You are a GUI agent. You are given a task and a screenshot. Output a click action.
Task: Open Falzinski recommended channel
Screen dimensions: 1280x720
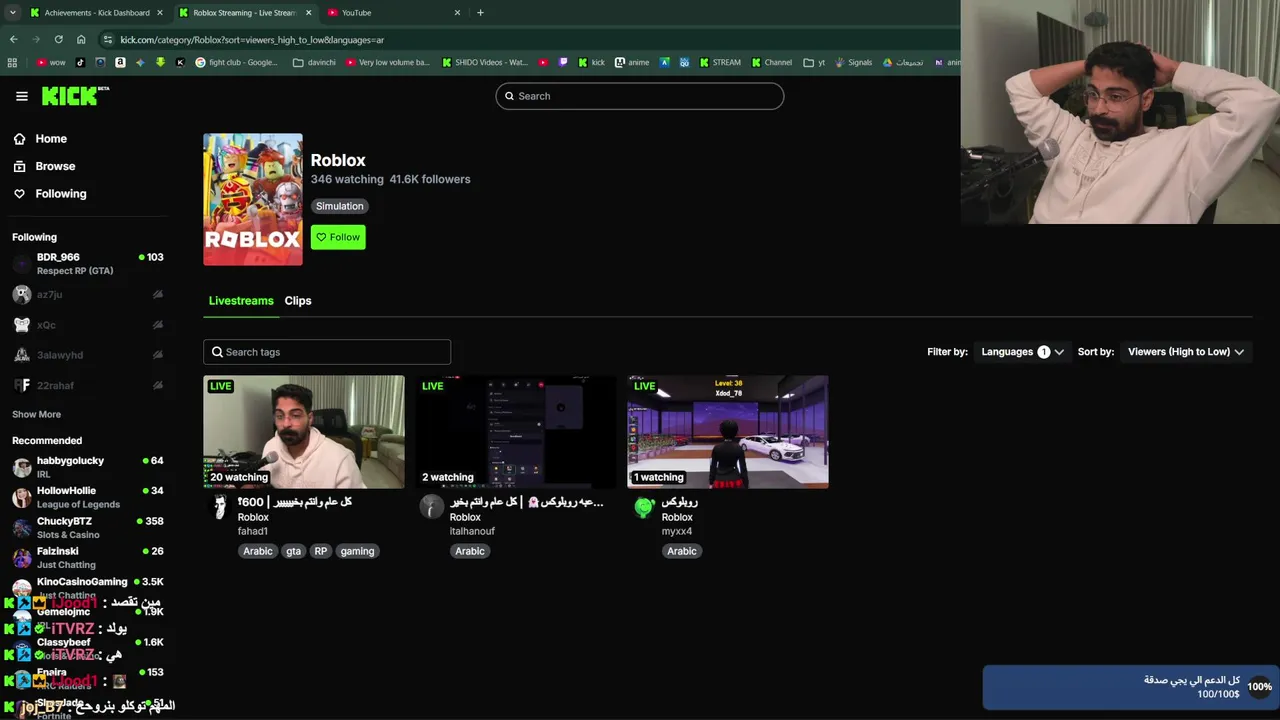pos(88,557)
